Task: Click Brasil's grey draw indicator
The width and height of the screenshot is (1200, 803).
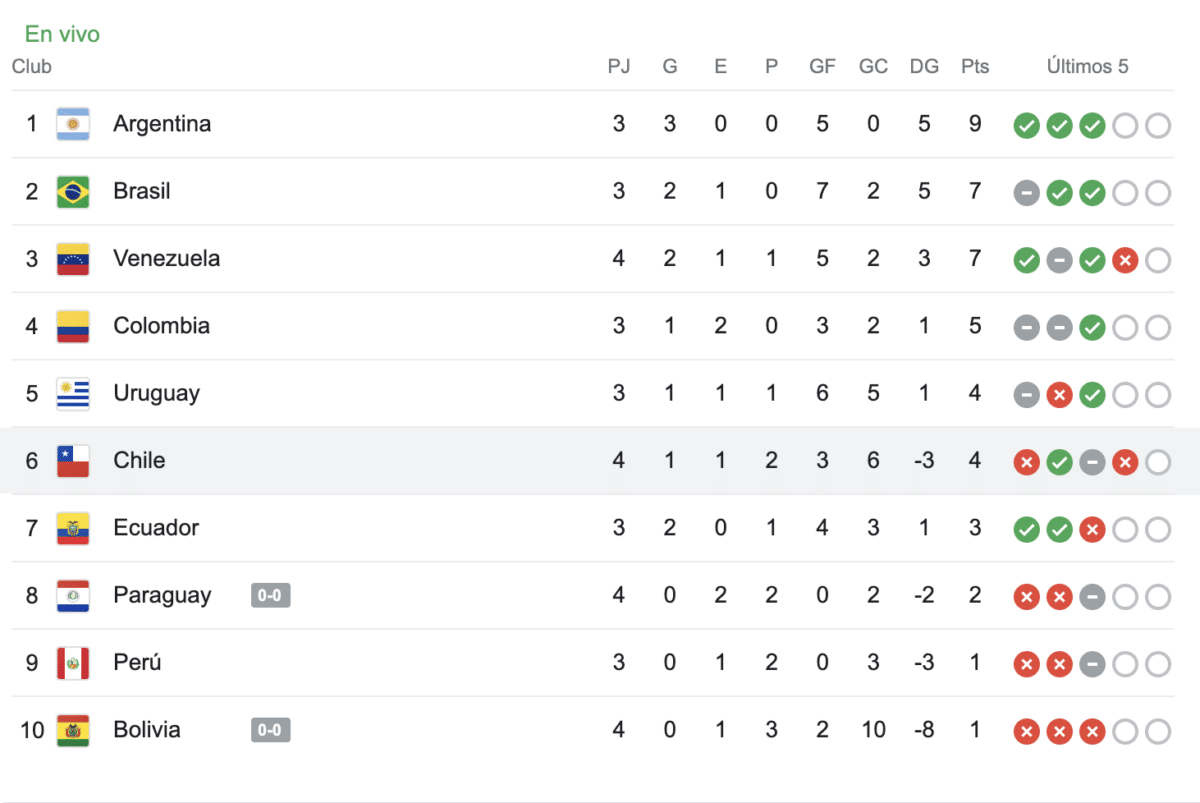Action: pyautogui.click(x=1026, y=192)
